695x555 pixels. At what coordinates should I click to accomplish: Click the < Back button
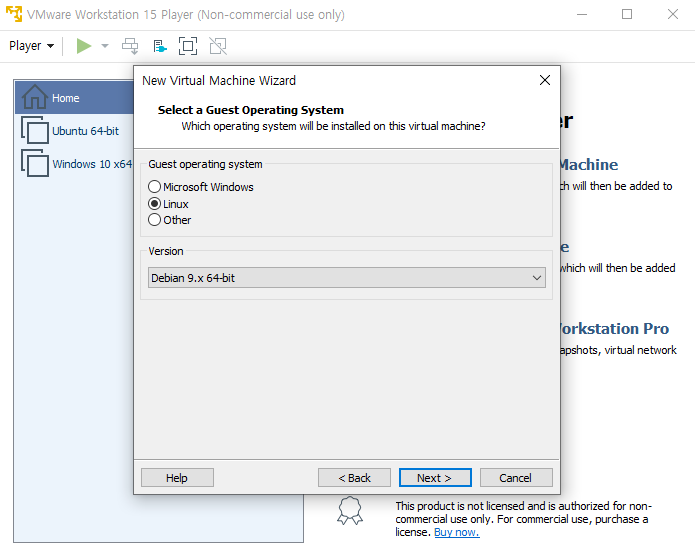coord(354,477)
